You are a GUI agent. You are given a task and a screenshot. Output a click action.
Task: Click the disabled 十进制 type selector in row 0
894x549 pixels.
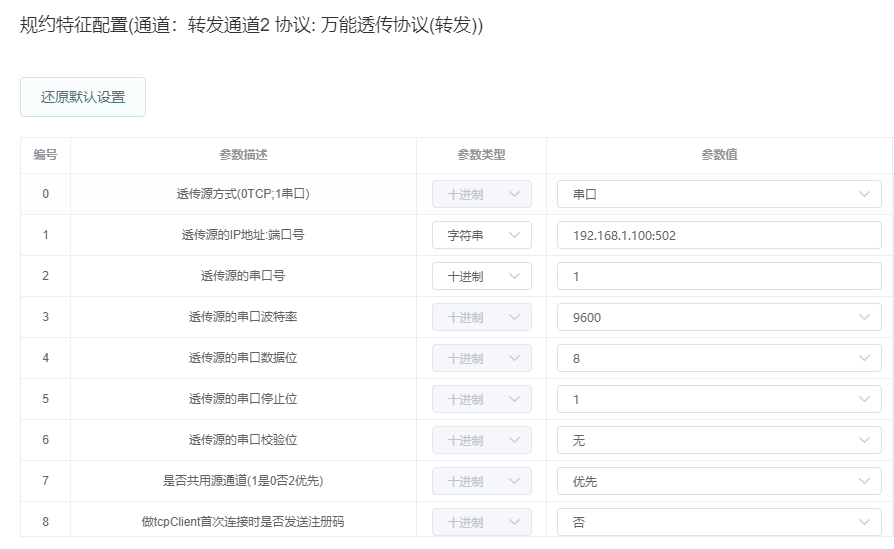coord(482,194)
